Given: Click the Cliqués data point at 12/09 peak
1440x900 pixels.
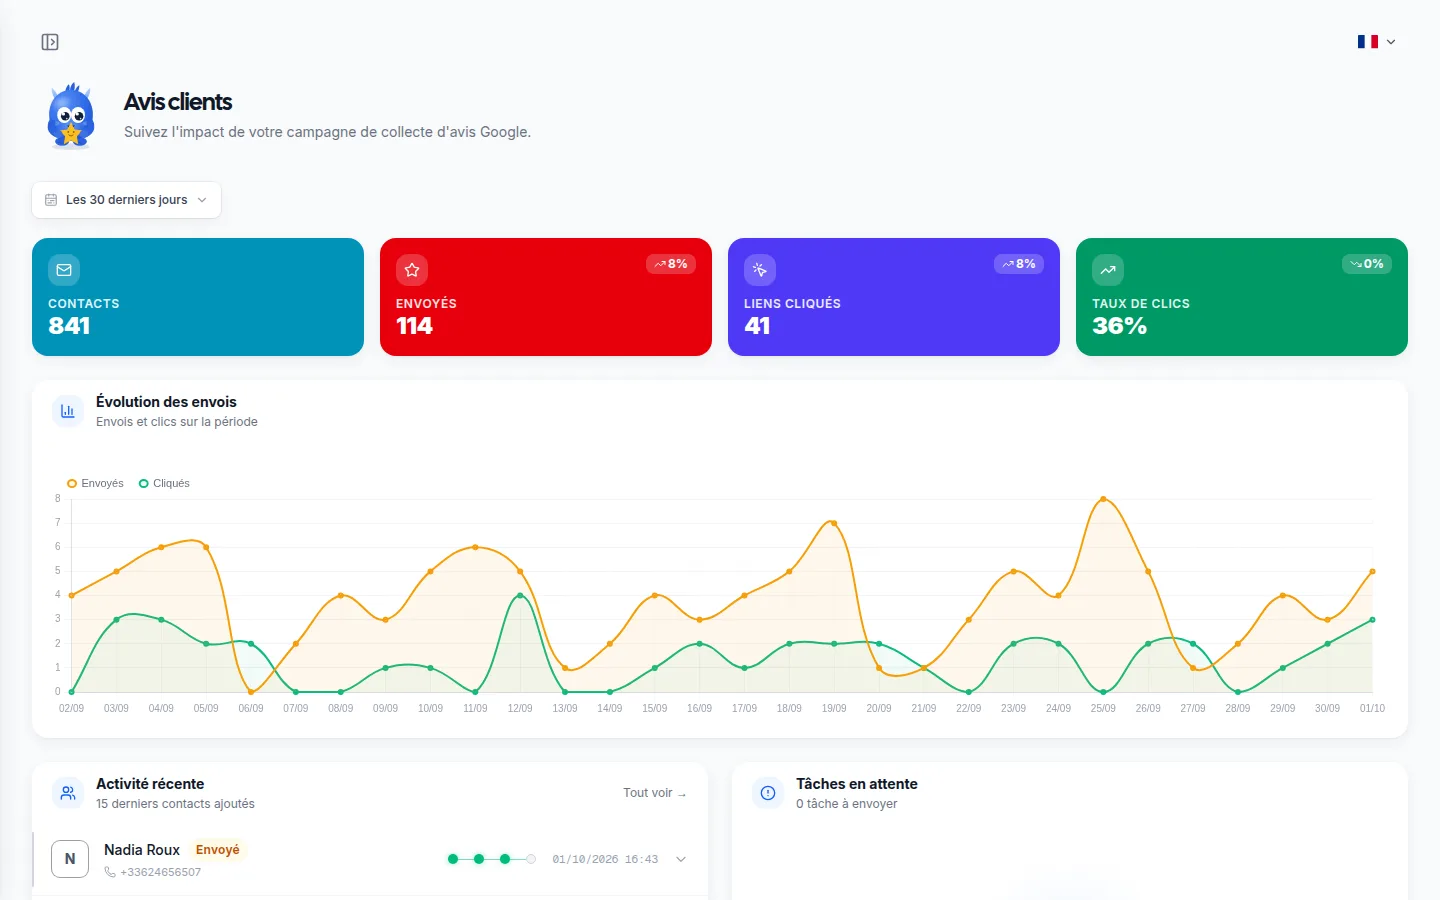Looking at the screenshot, I should pos(520,596).
